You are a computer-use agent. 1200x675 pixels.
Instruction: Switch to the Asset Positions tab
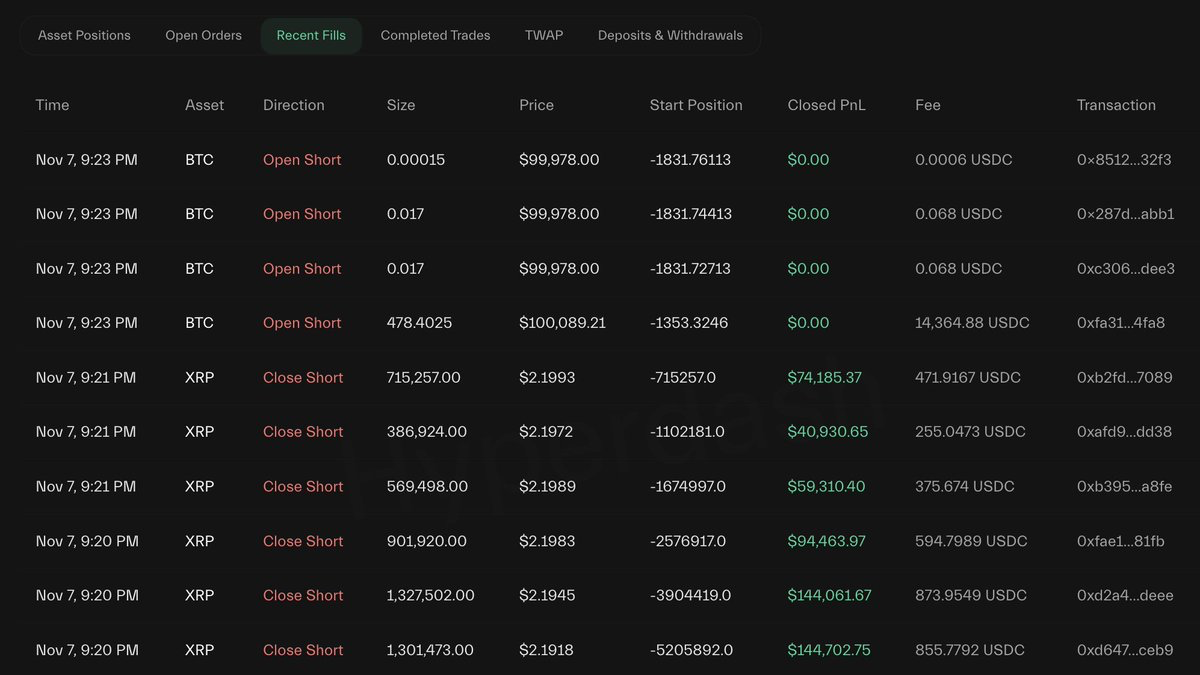[84, 35]
